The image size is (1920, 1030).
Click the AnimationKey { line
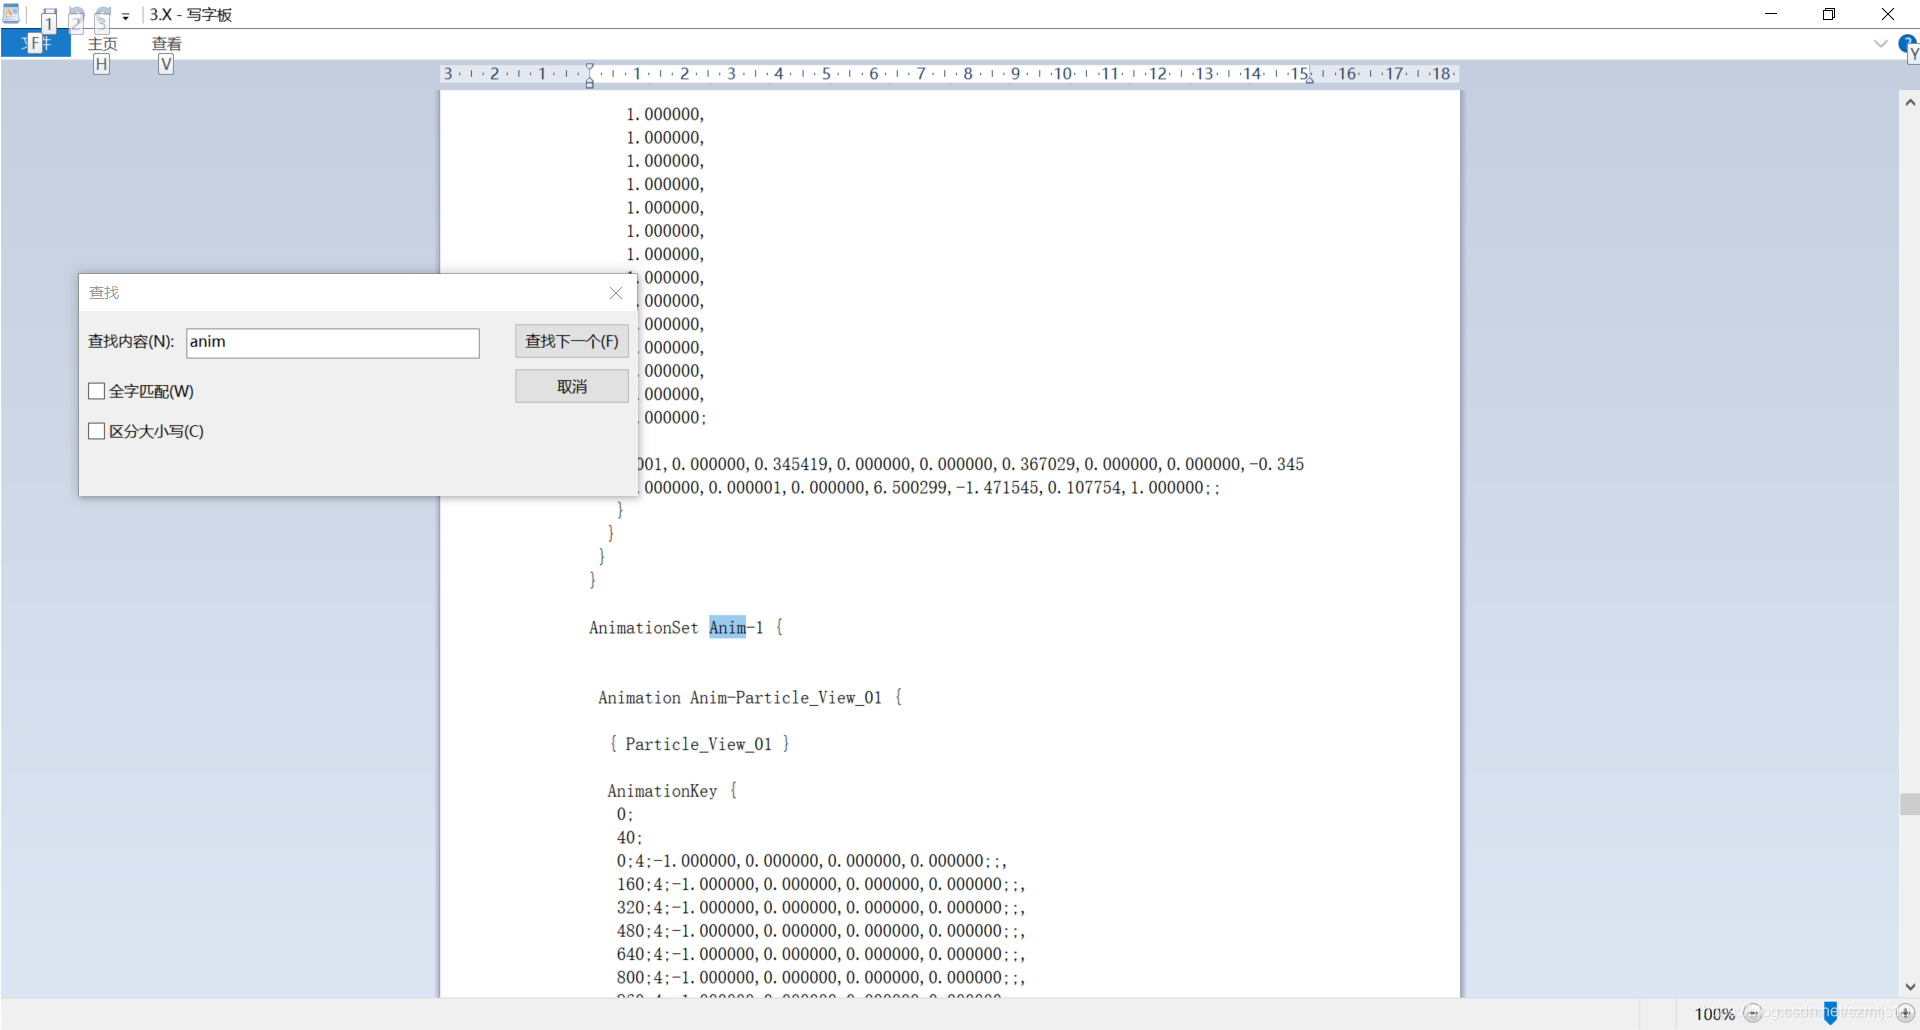tap(672, 791)
